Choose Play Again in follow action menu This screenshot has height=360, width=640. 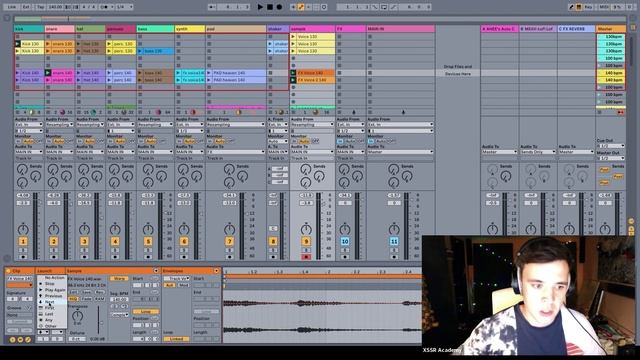coord(55,290)
